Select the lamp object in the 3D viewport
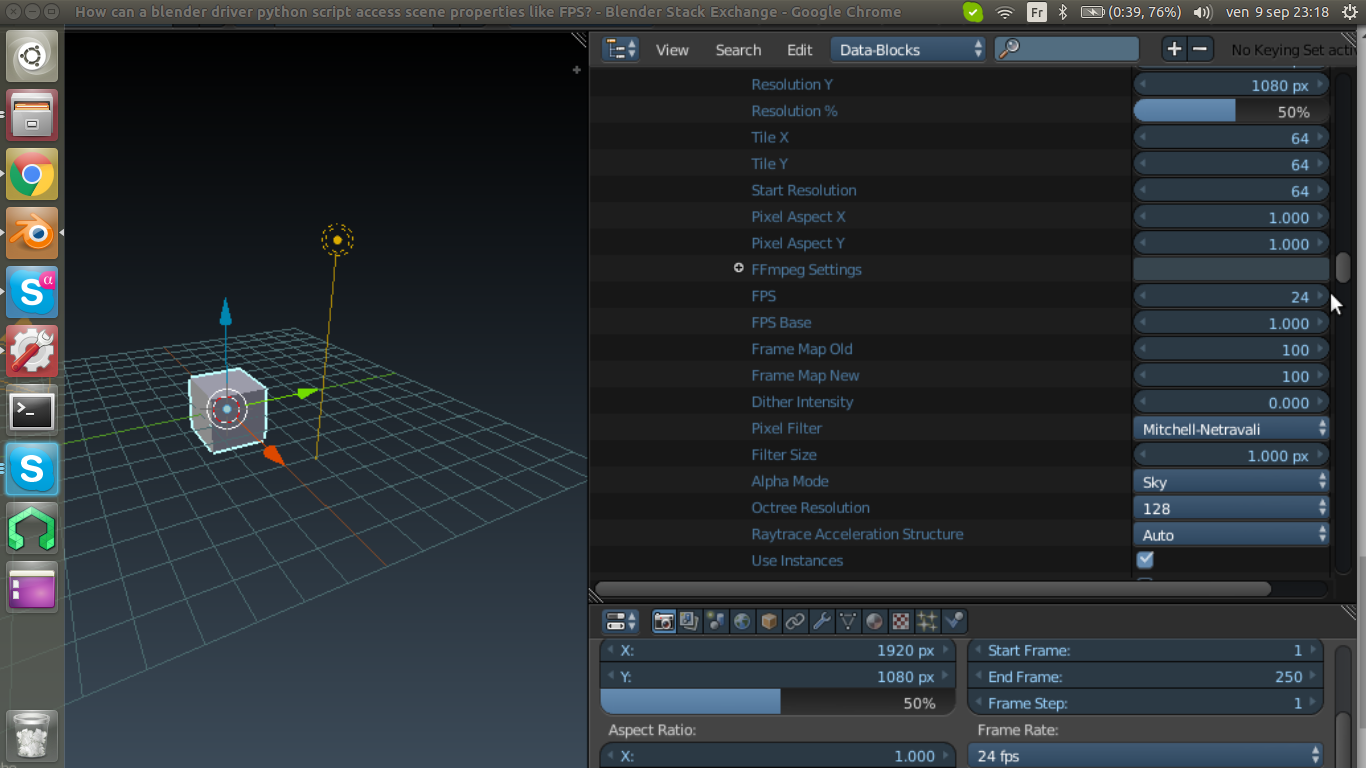Image resolution: width=1366 pixels, height=768 pixels. pos(338,240)
